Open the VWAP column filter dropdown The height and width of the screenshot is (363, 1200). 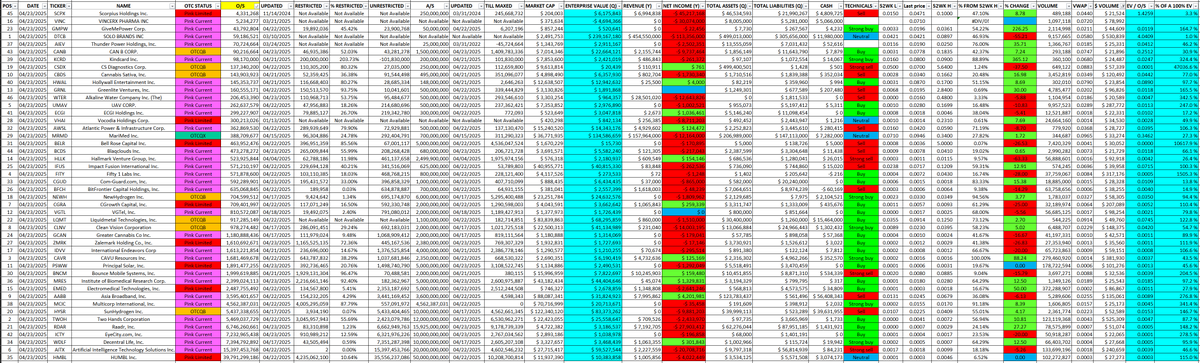point(1089,5)
